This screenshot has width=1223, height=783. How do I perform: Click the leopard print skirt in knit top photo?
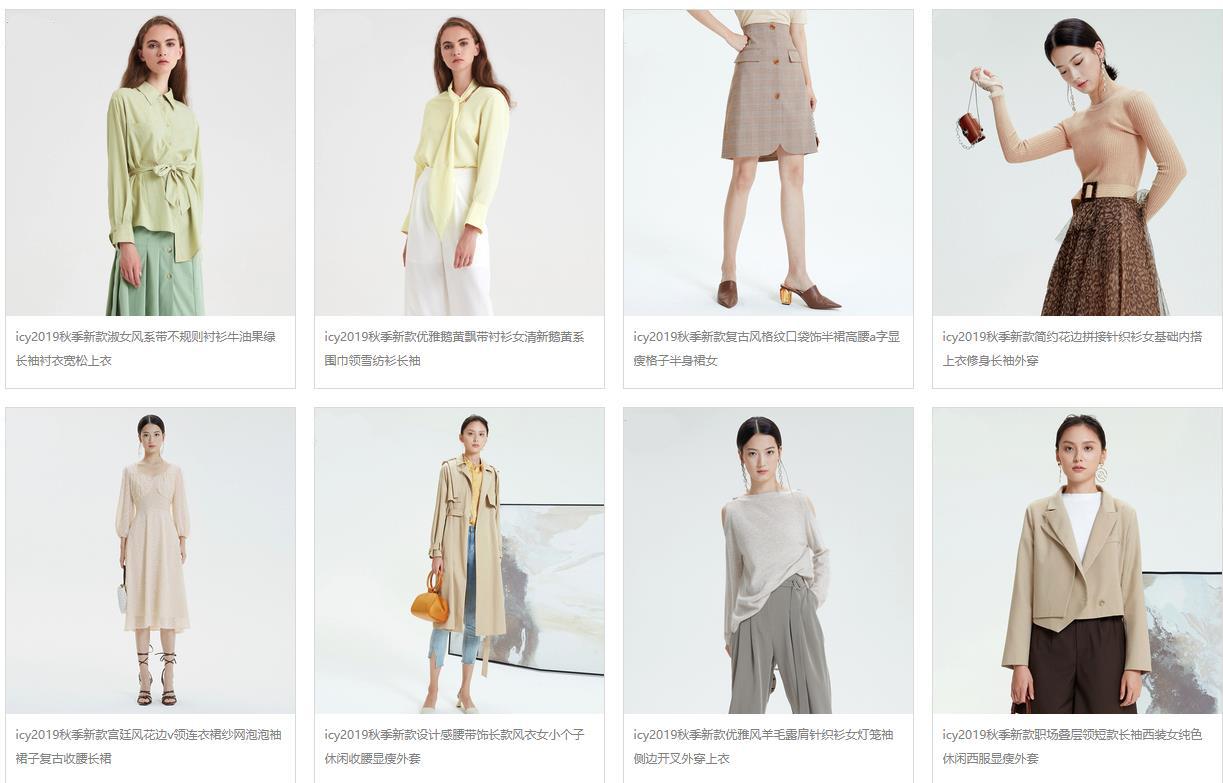click(x=1100, y=258)
